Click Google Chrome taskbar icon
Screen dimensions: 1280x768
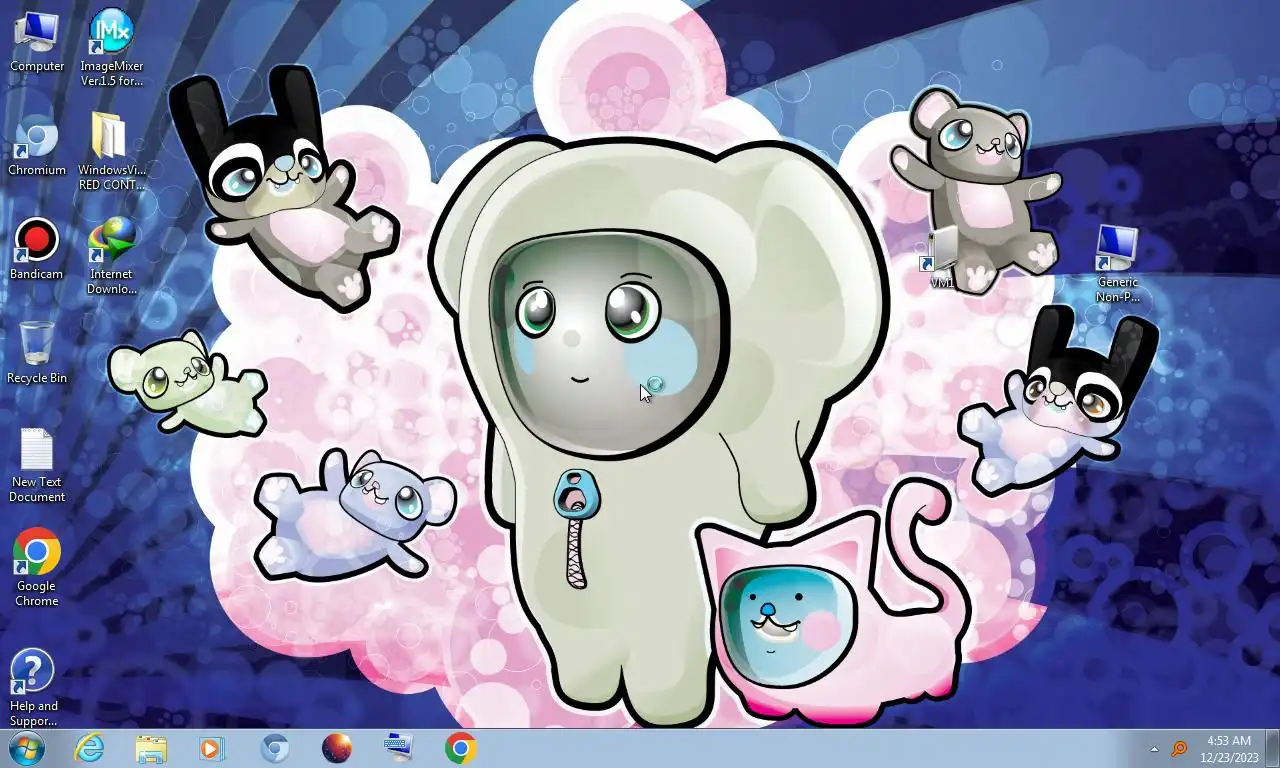point(460,748)
